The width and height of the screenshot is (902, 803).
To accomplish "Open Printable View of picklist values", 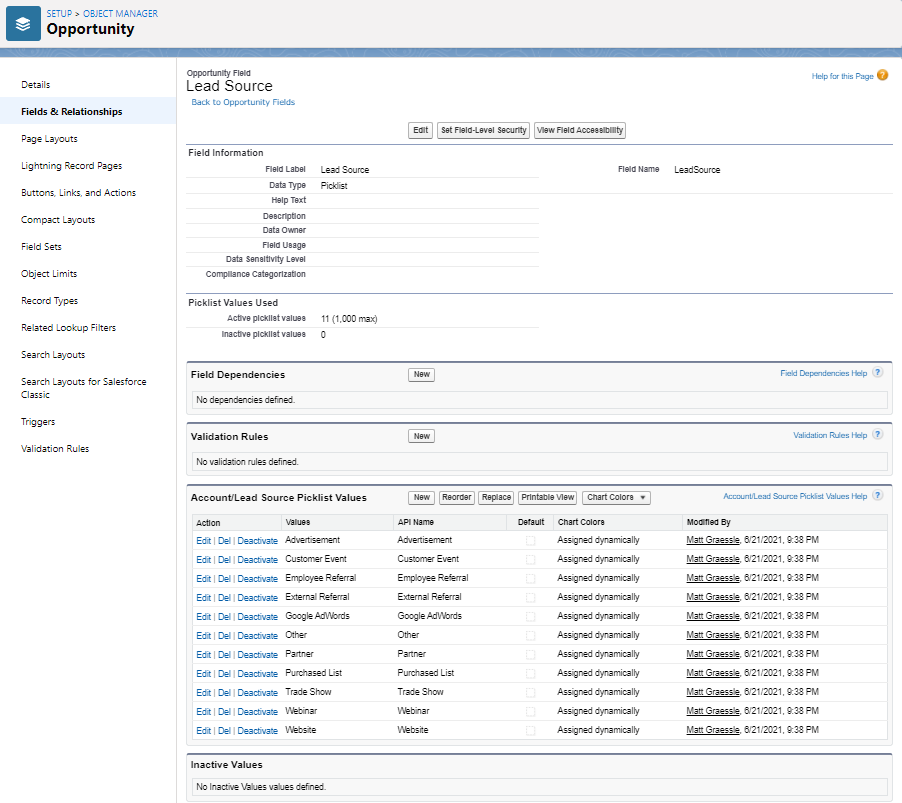I will [x=547, y=497].
